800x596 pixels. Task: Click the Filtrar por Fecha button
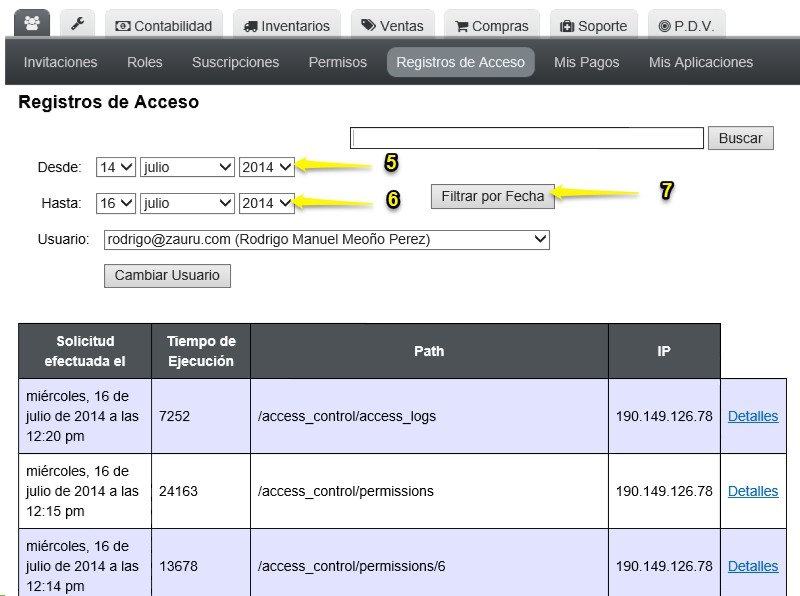[x=493, y=196]
